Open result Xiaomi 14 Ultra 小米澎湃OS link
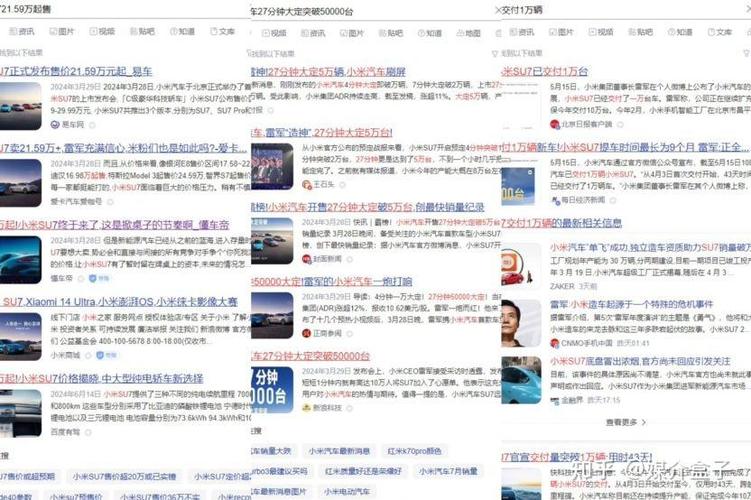Viewport: 751px width, 500px height. tap(119, 302)
